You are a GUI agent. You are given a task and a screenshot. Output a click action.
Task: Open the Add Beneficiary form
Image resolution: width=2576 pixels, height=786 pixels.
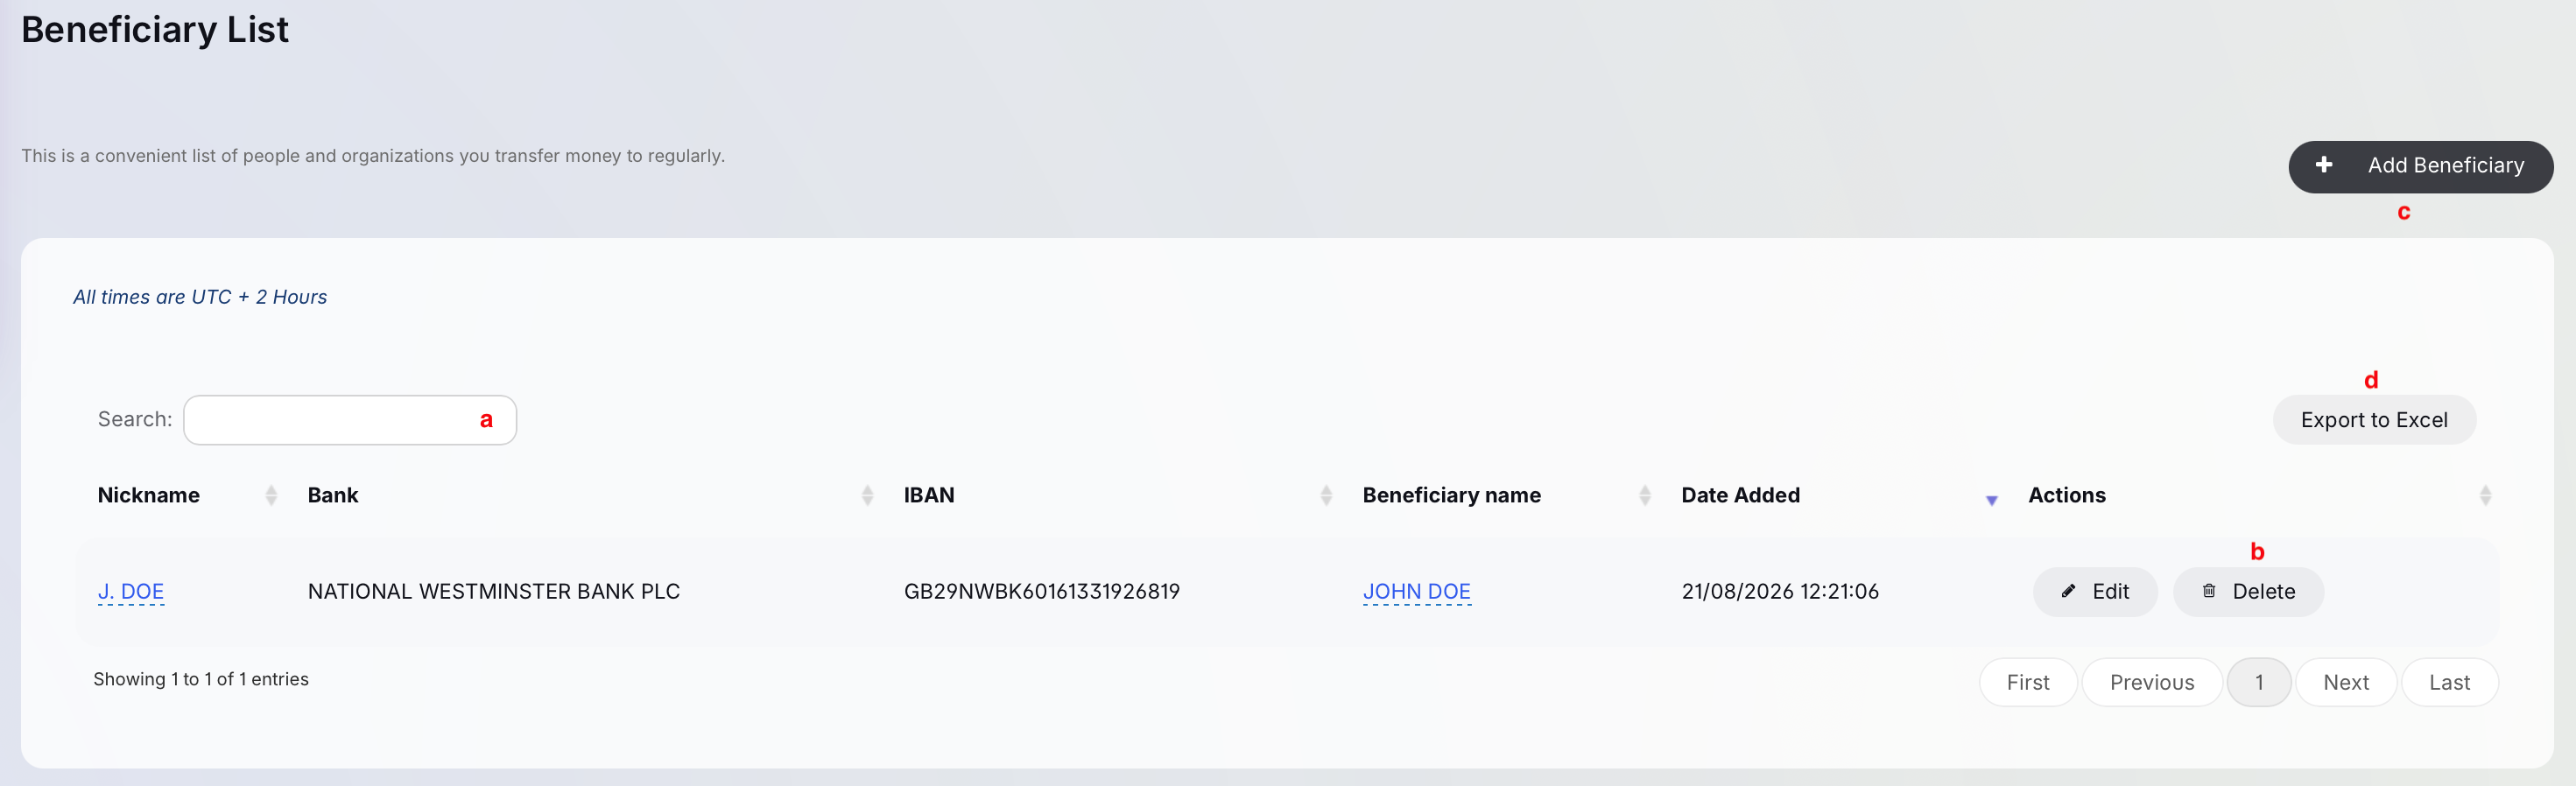2420,166
